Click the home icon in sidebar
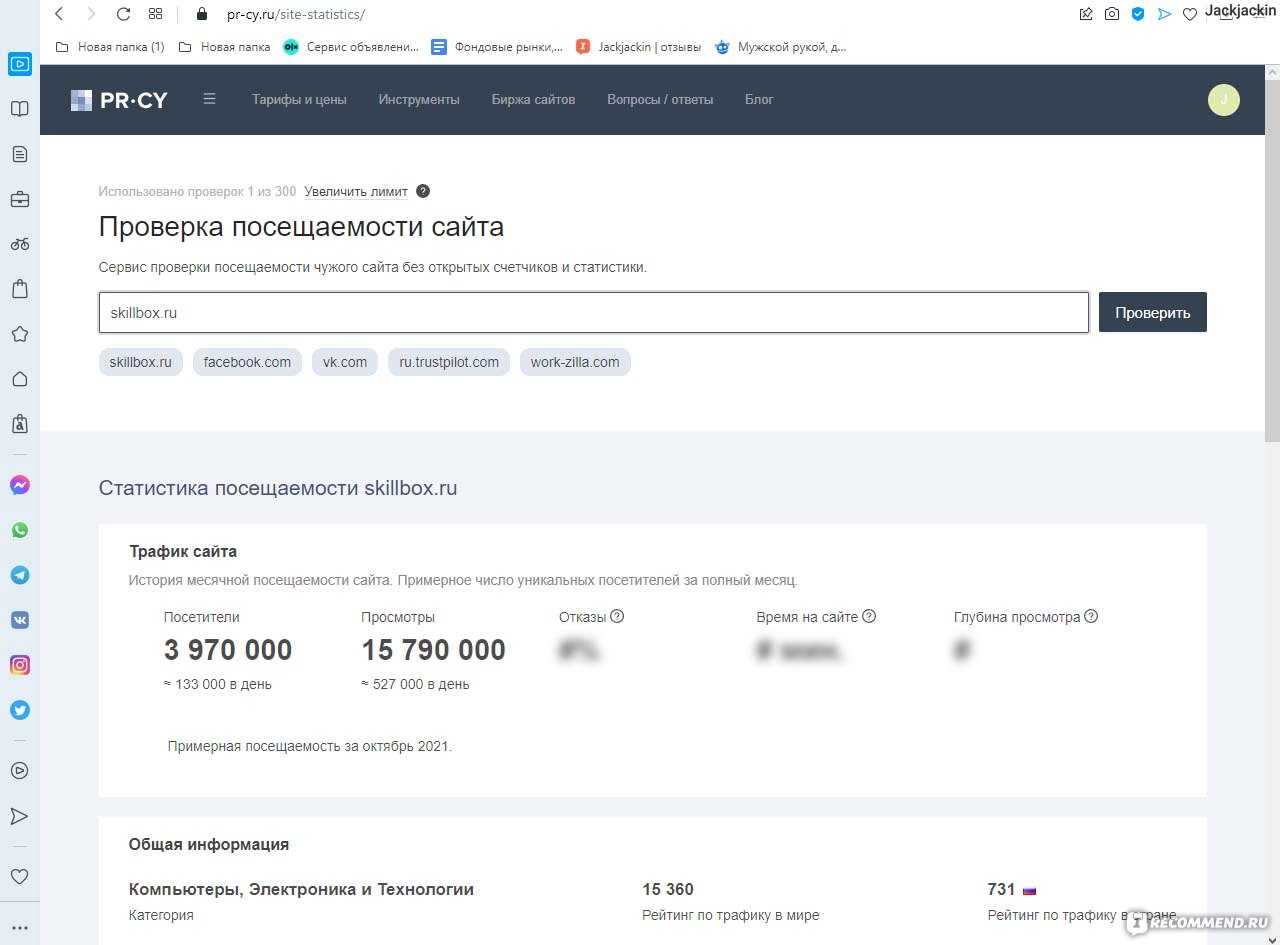The image size is (1280, 945). (x=20, y=379)
